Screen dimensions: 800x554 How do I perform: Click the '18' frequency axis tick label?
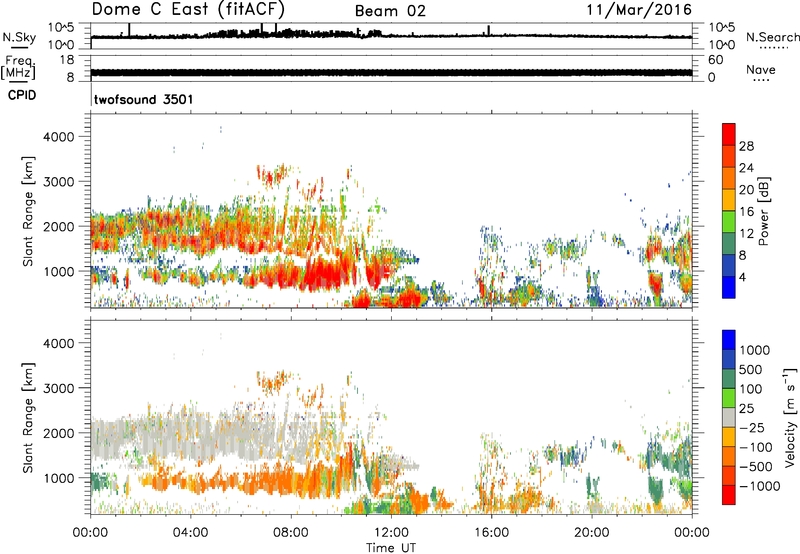click(67, 60)
